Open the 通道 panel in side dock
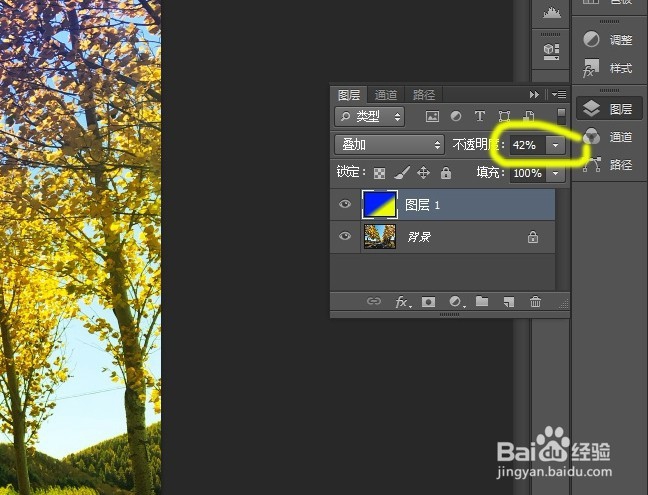This screenshot has width=648, height=495. pos(608,137)
